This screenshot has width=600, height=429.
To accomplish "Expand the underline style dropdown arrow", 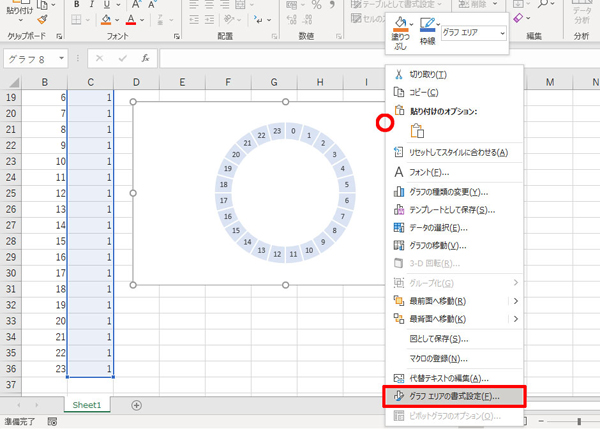I will click(118, 5).
